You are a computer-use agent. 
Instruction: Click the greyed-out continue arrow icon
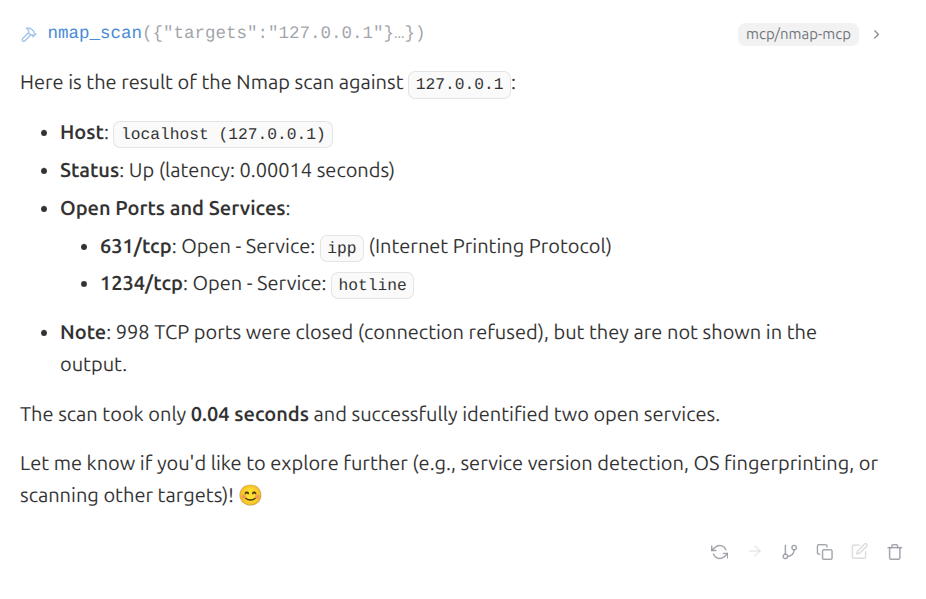click(754, 551)
